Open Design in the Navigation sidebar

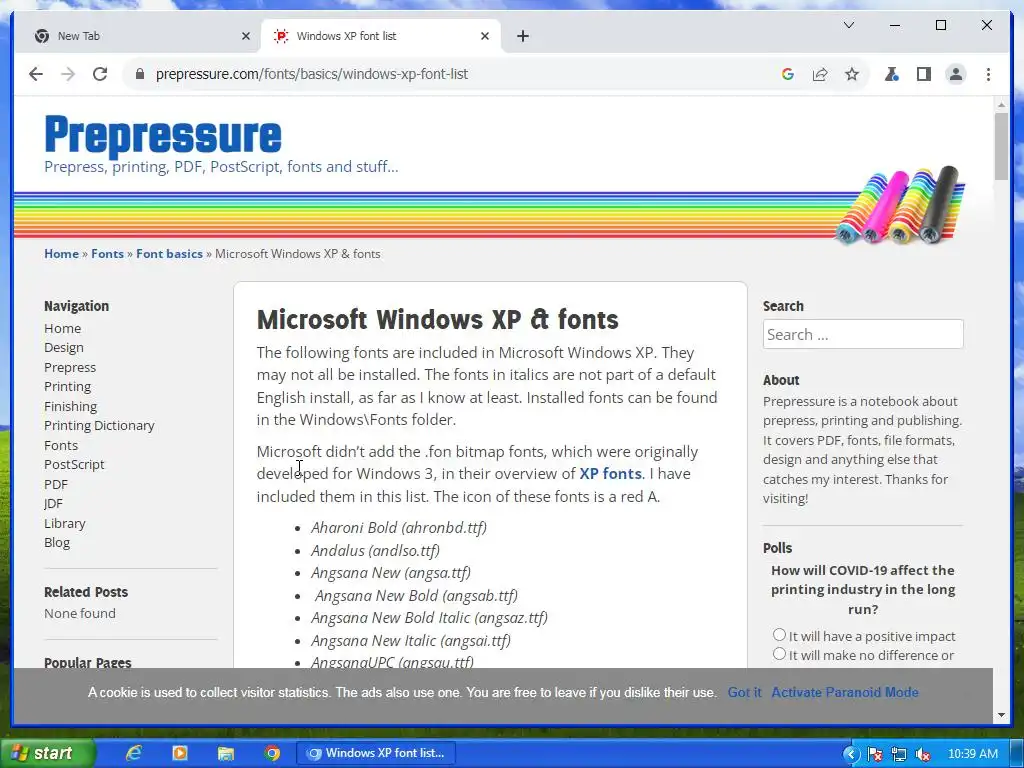(64, 347)
